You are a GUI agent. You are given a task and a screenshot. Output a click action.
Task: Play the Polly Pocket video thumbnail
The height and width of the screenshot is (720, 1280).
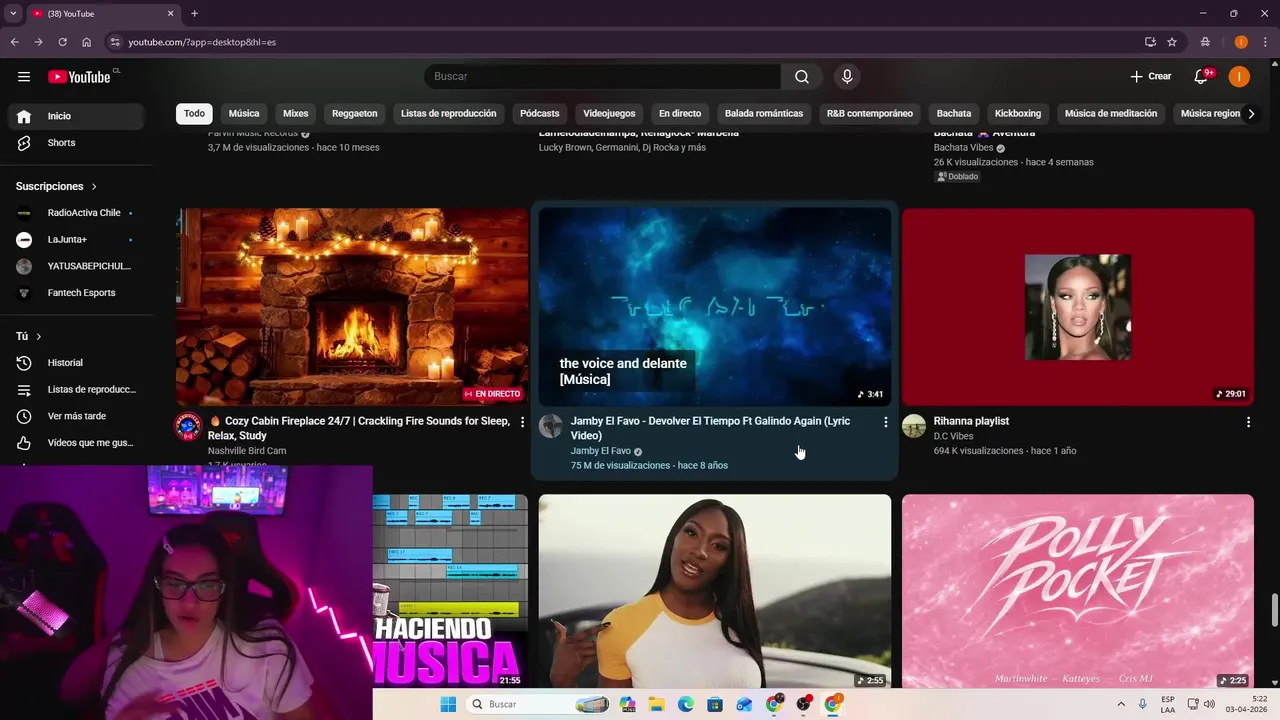1078,591
